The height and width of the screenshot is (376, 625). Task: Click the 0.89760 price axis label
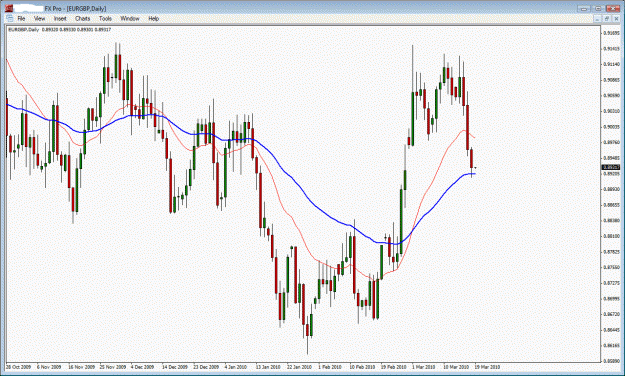611,142
